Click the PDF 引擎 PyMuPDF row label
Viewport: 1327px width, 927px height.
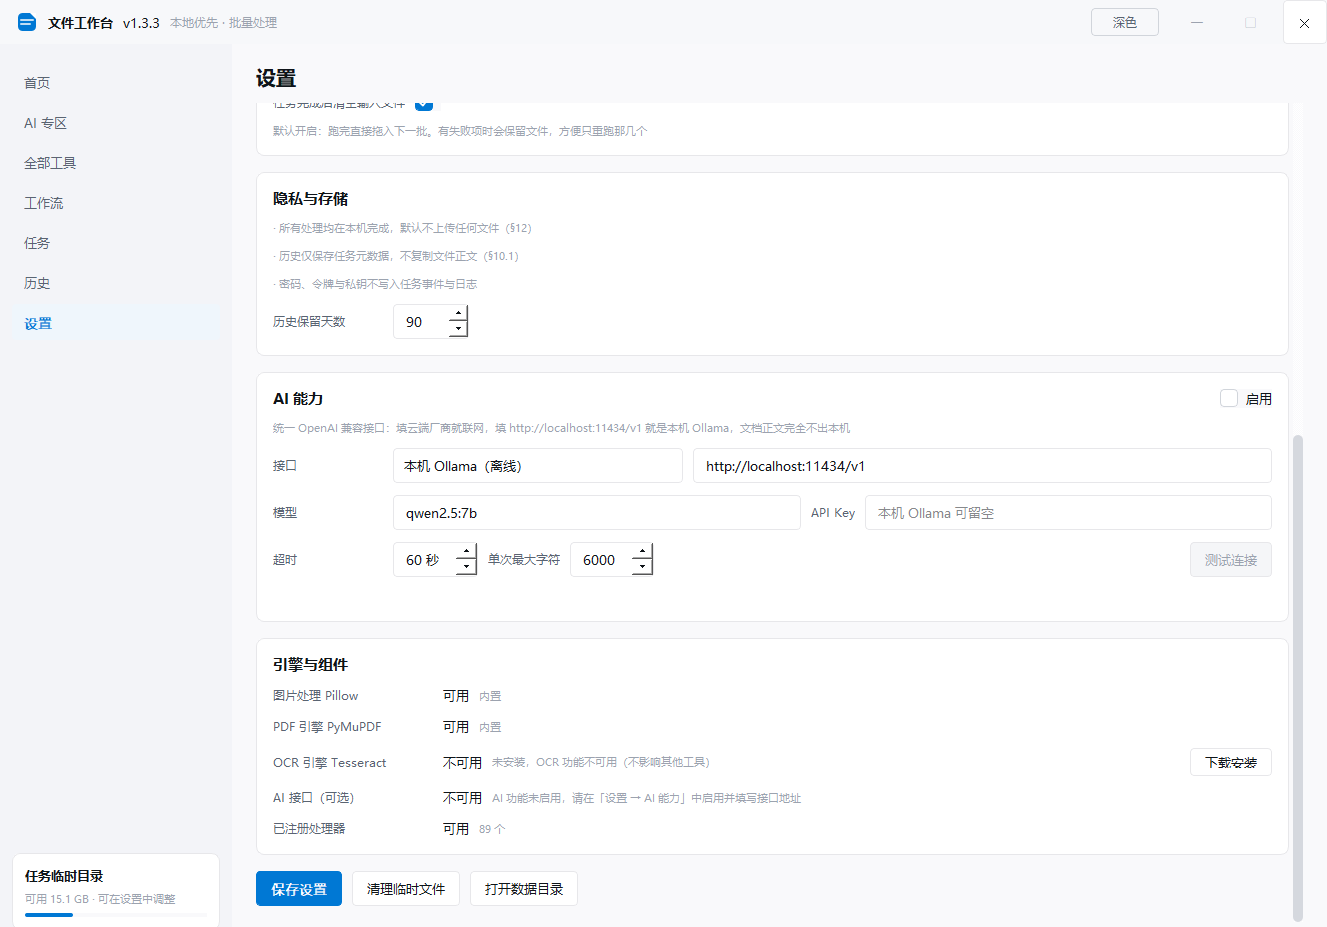327,727
